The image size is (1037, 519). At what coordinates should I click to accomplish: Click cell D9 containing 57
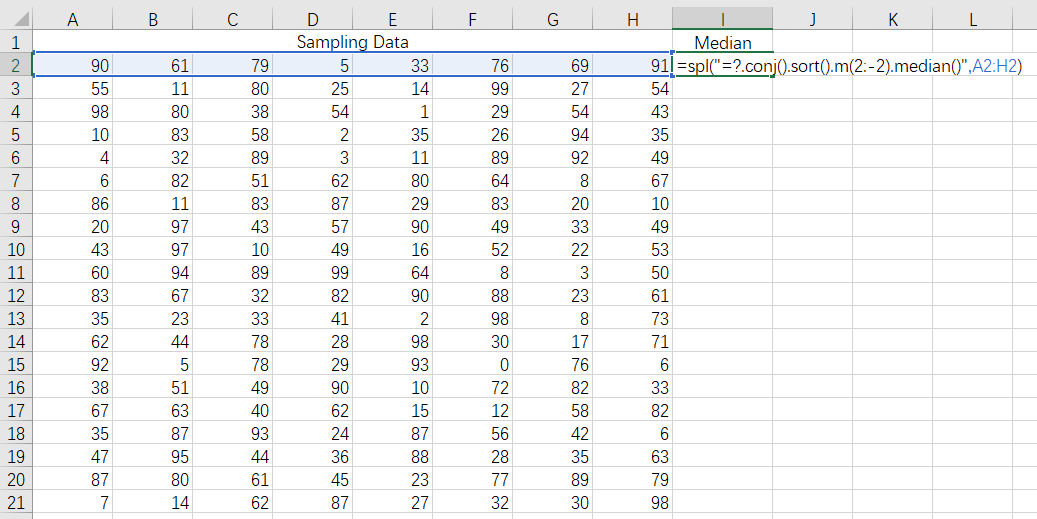(312, 226)
